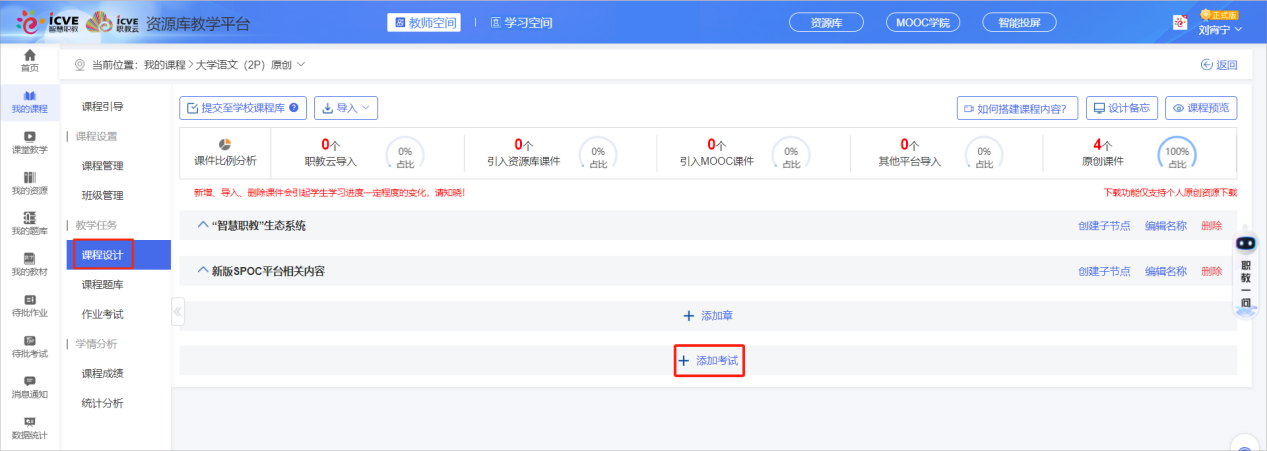Click 返回 link to go back
Screen dimensions: 1267x451
(1218, 65)
